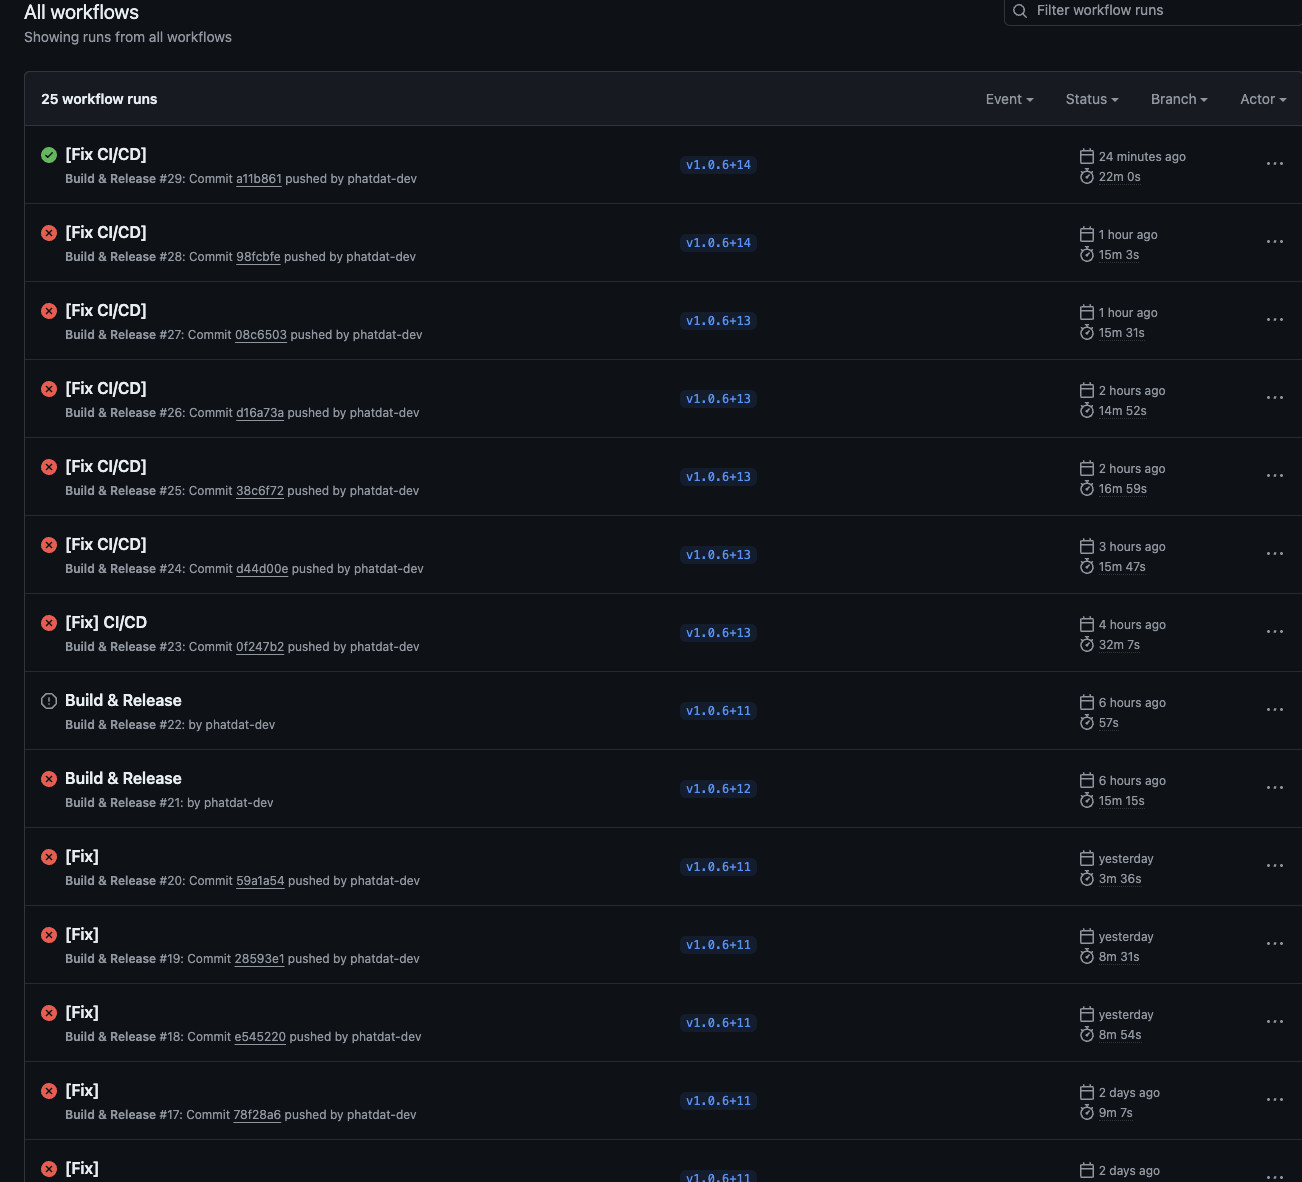Image resolution: width=1302 pixels, height=1182 pixels.
Task: Click green success status icon of run #29
Action: 49,155
